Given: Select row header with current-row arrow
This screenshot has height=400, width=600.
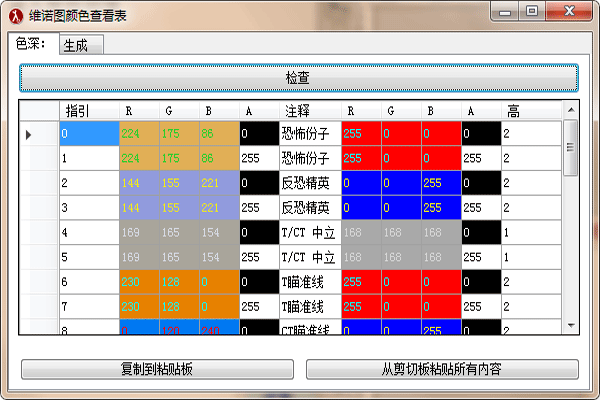Looking at the screenshot, I should click(x=39, y=134).
